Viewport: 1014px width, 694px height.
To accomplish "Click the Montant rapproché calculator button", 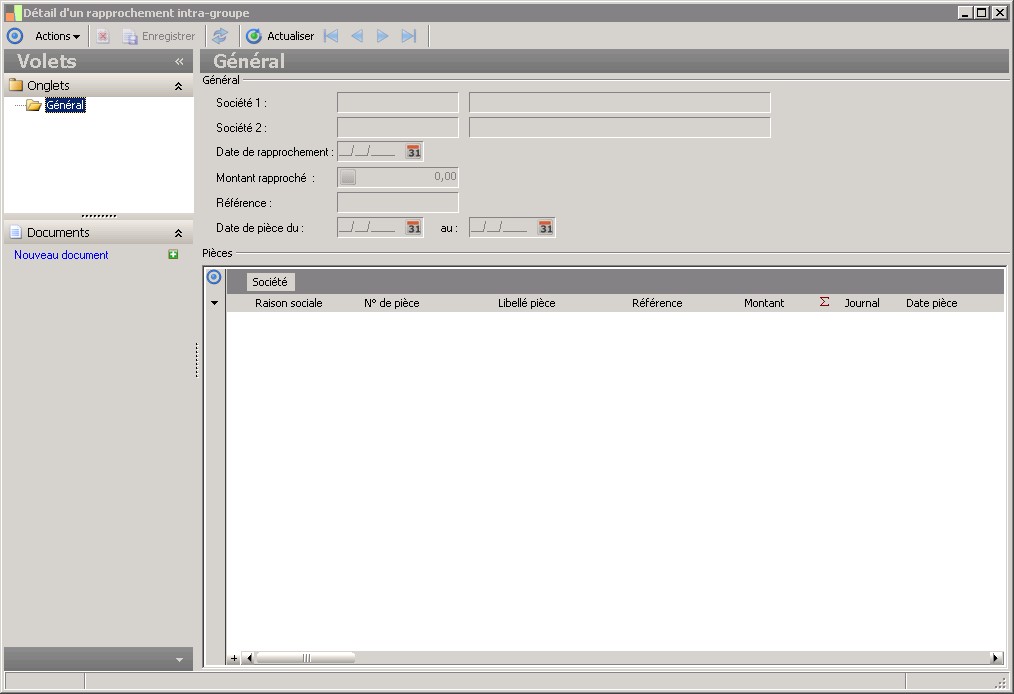I will (x=348, y=177).
